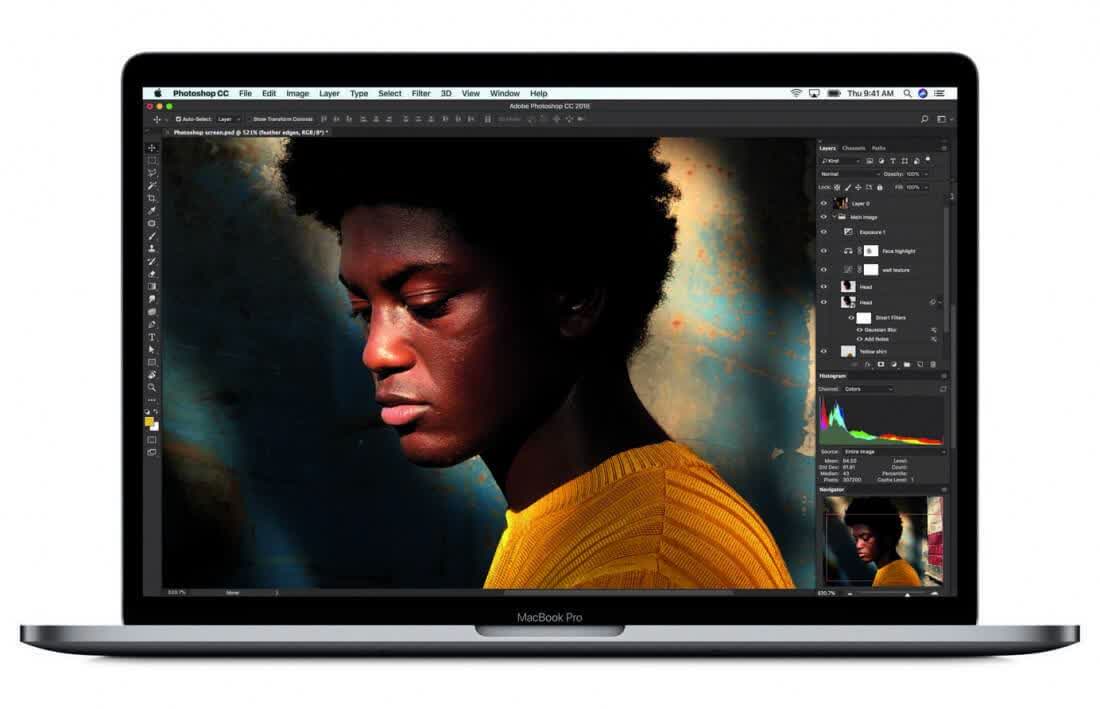Toggle the Auto-Select checkbox
Image resolution: width=1100 pixels, height=709 pixels.
pos(178,119)
